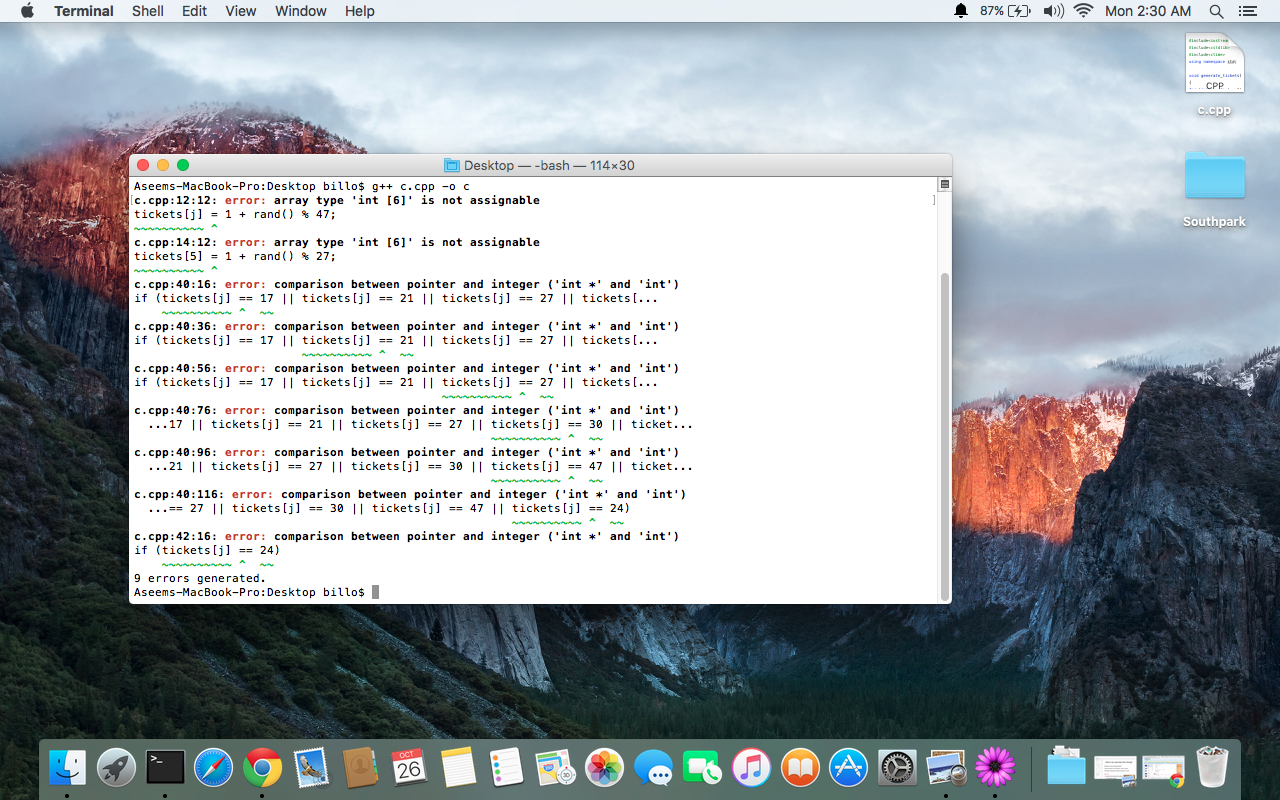Image resolution: width=1280 pixels, height=800 pixels.
Task: Restore the minimized Chrome window thumbnail in Dock
Action: point(1163,770)
